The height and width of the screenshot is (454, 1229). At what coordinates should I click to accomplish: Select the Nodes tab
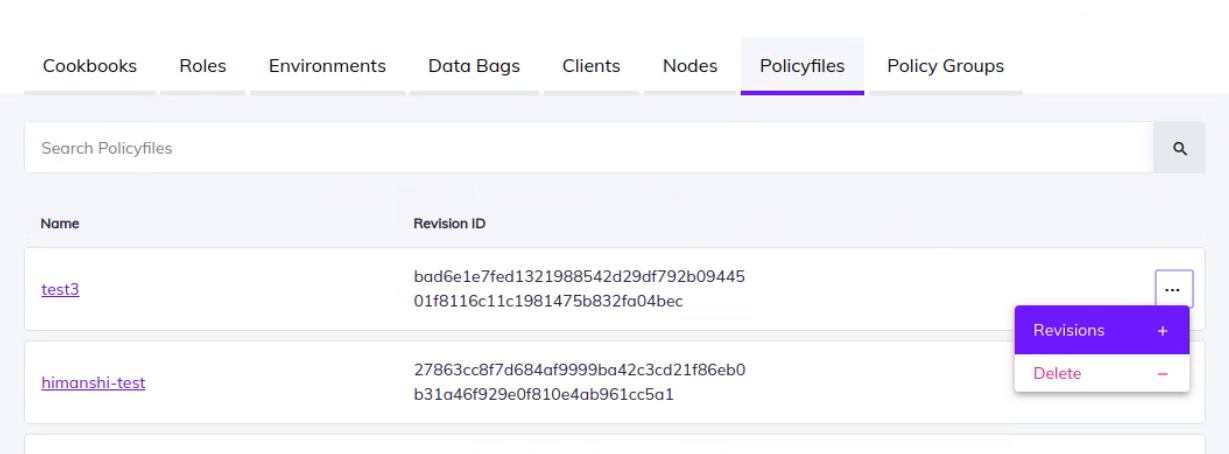690,66
